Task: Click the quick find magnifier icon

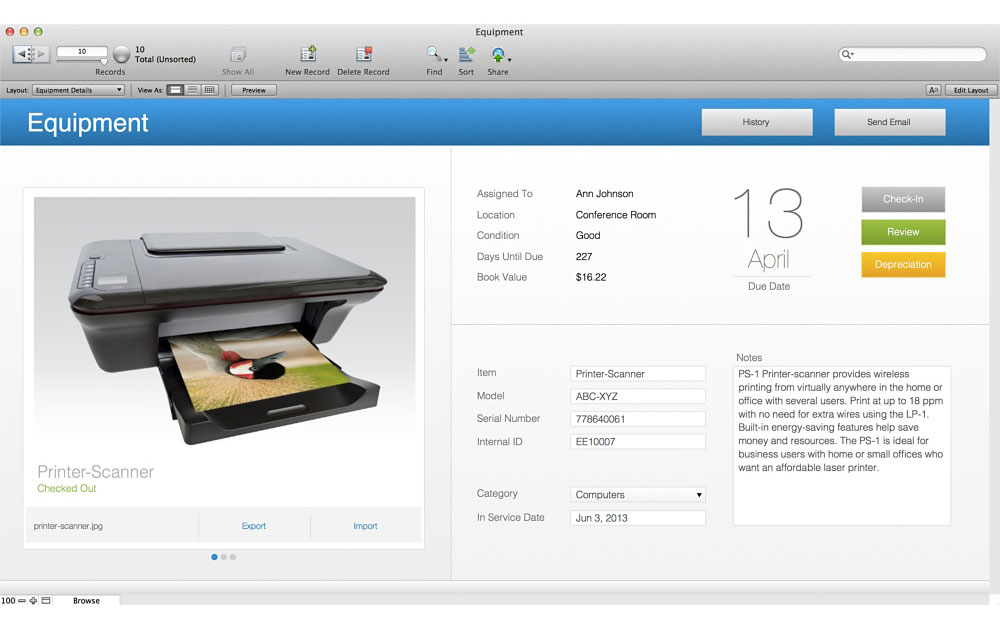Action: [x=847, y=55]
